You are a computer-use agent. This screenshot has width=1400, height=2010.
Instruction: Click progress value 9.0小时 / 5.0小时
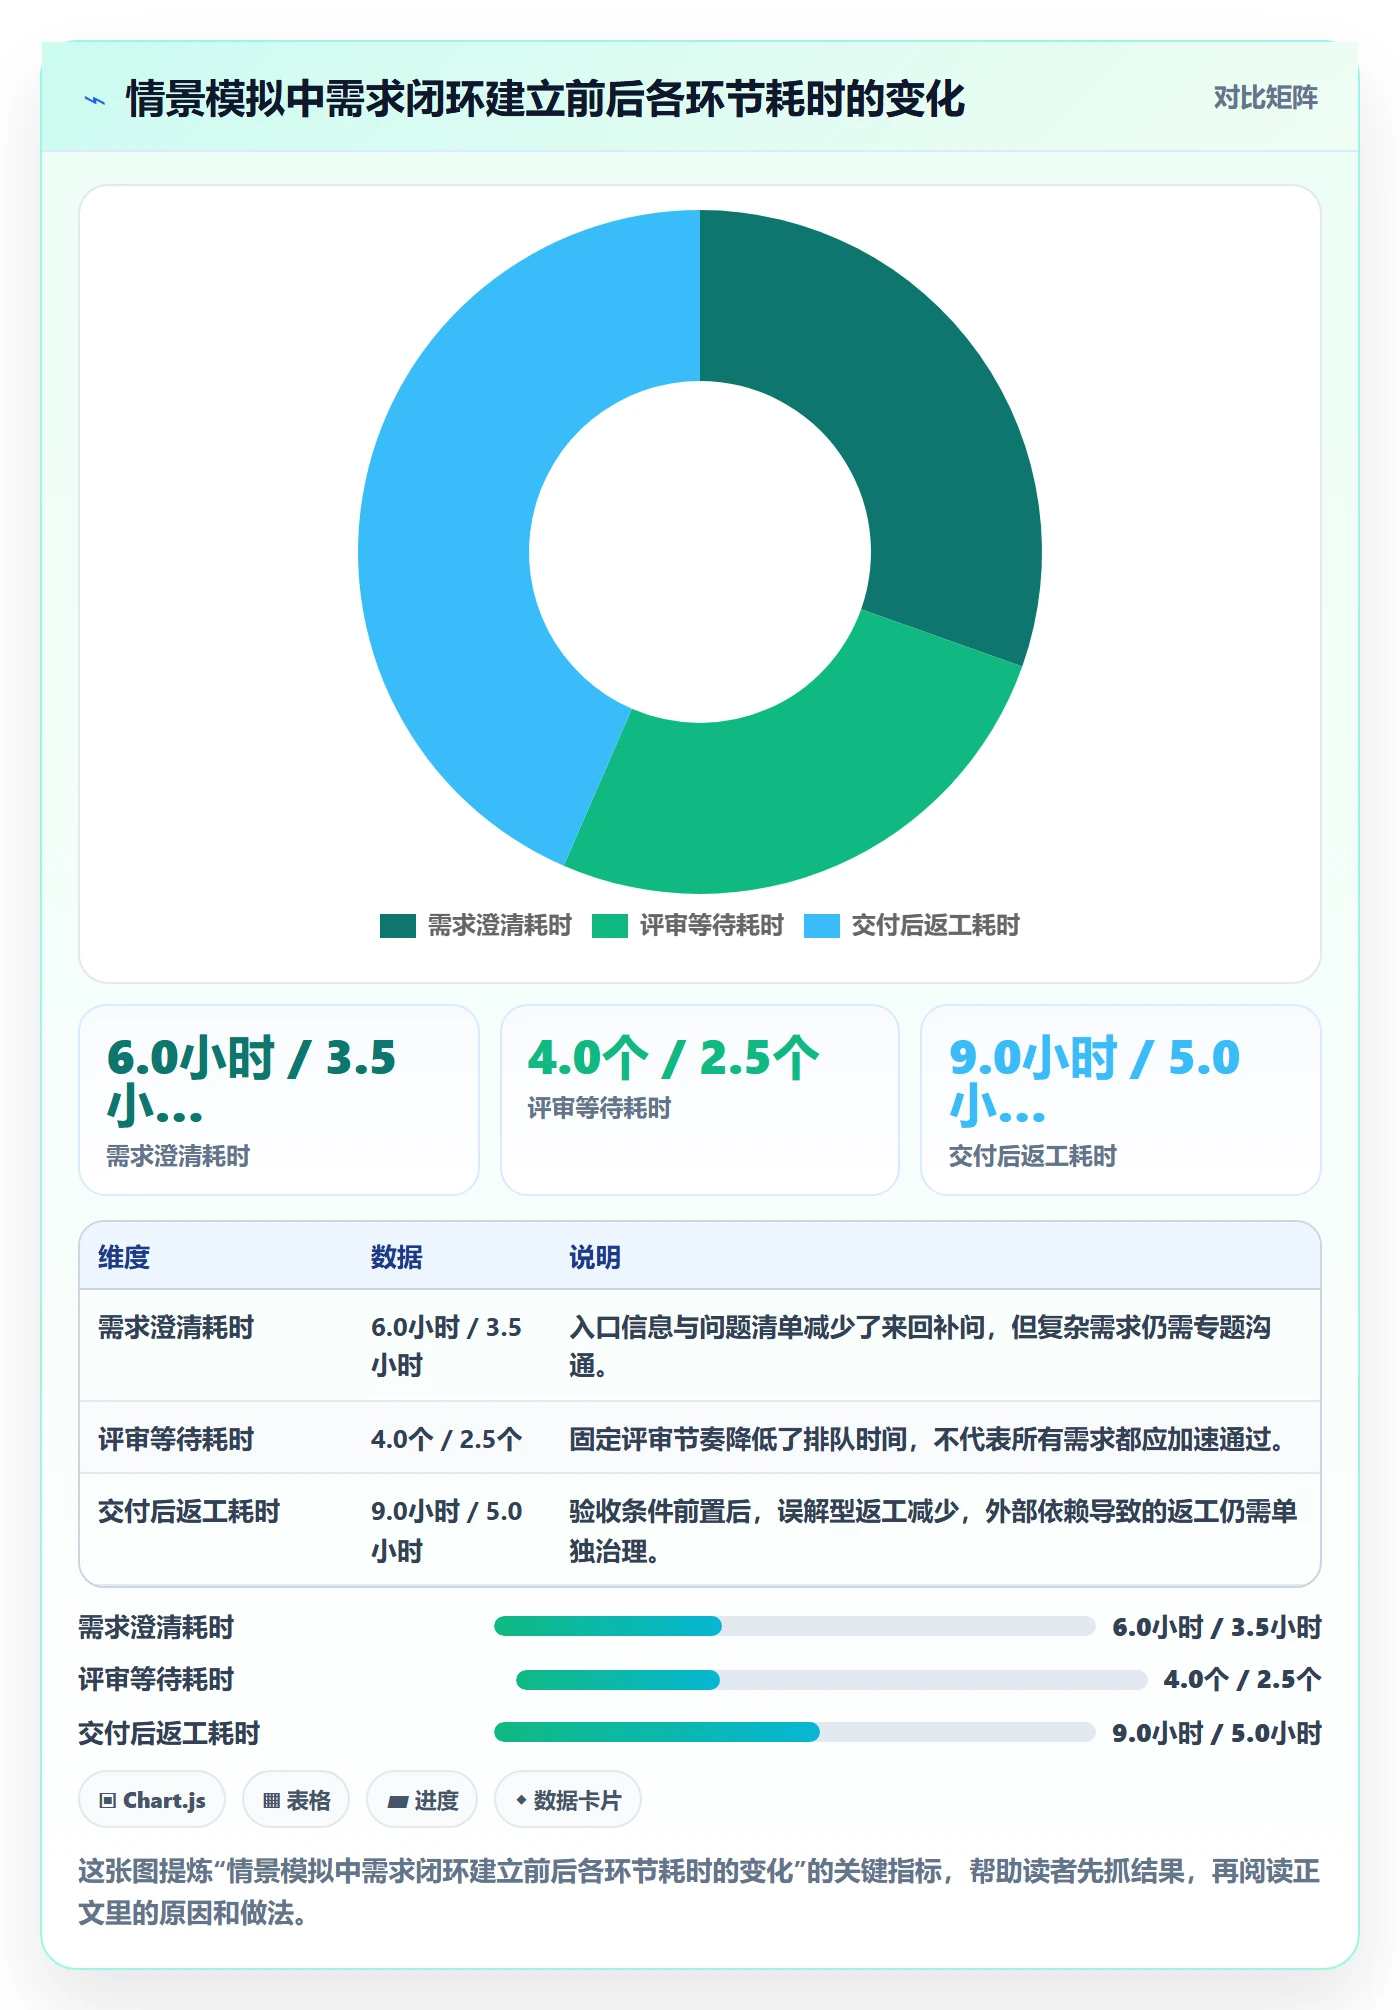(x=1217, y=1733)
